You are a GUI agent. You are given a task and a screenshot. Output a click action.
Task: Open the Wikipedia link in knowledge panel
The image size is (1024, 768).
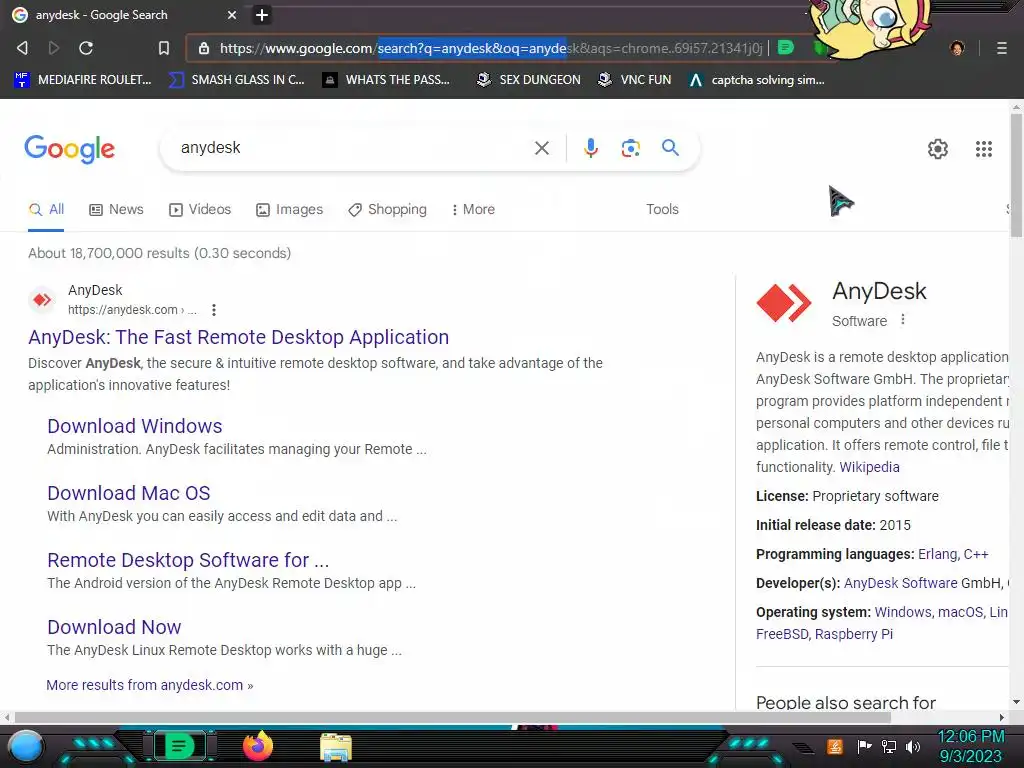tap(869, 467)
